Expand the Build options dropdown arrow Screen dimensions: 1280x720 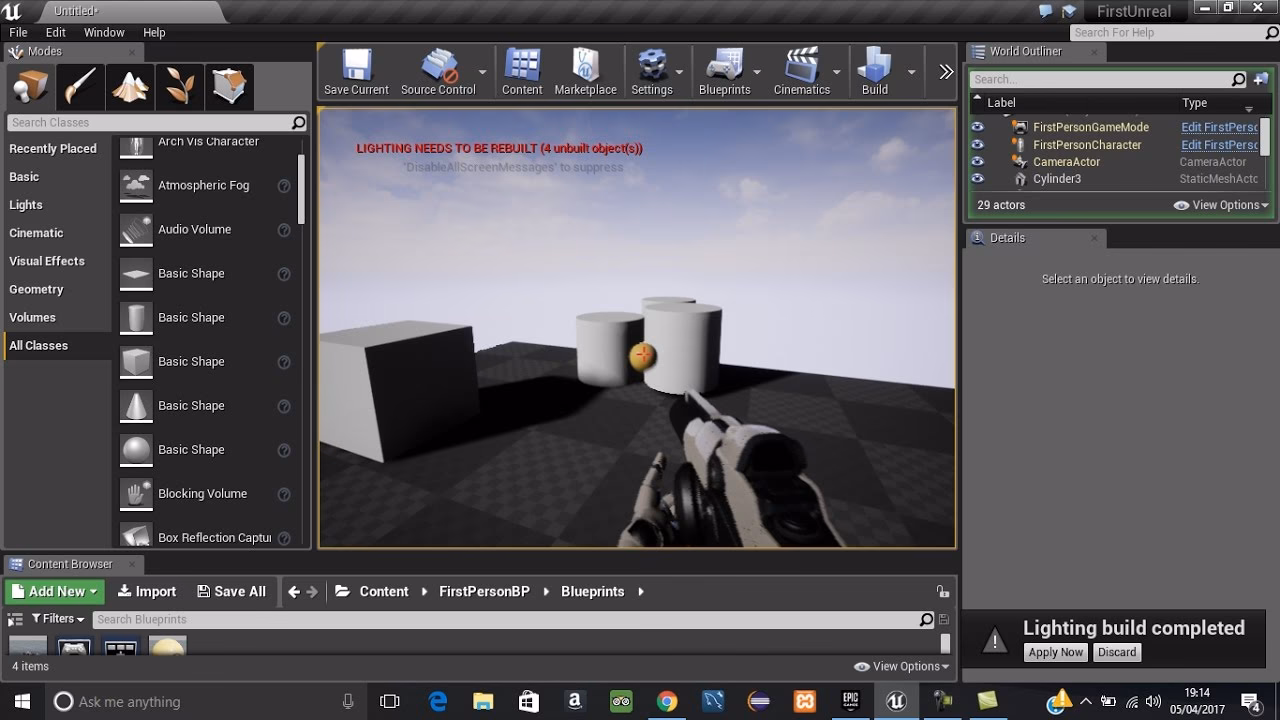click(x=911, y=72)
